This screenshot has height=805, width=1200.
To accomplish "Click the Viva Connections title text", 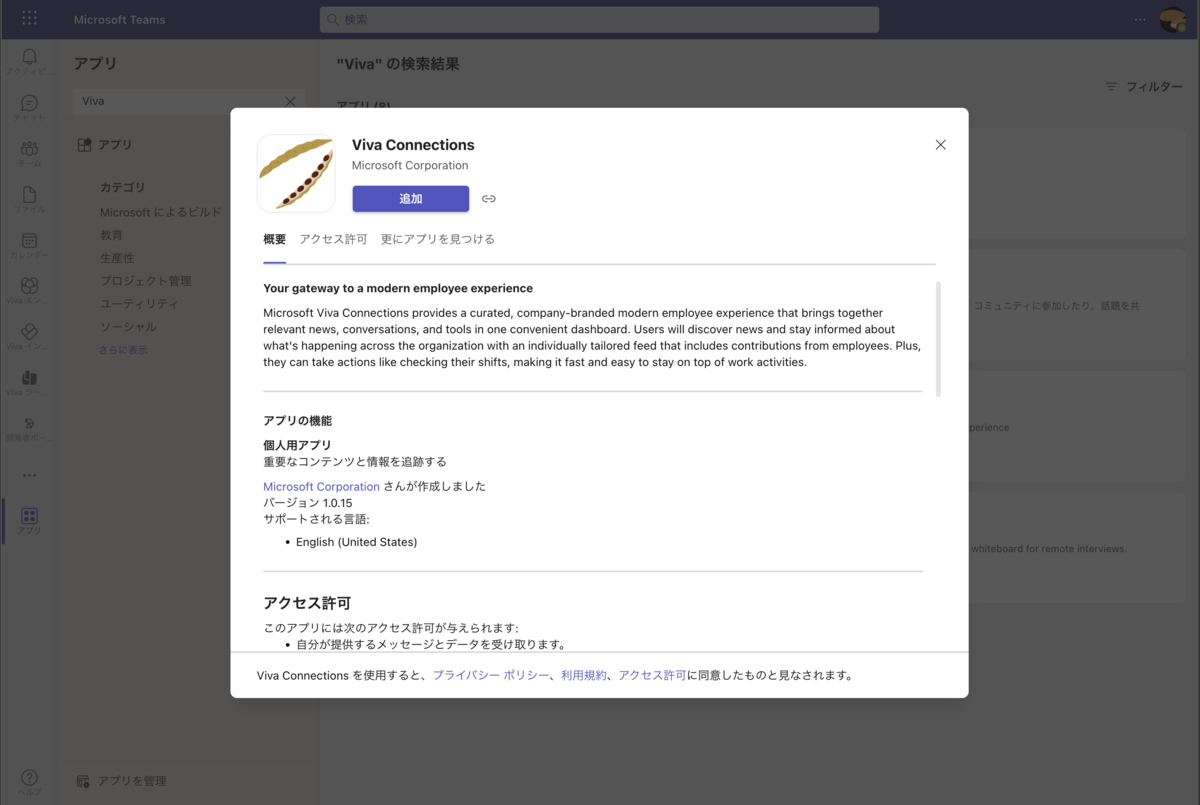I will pos(413,145).
